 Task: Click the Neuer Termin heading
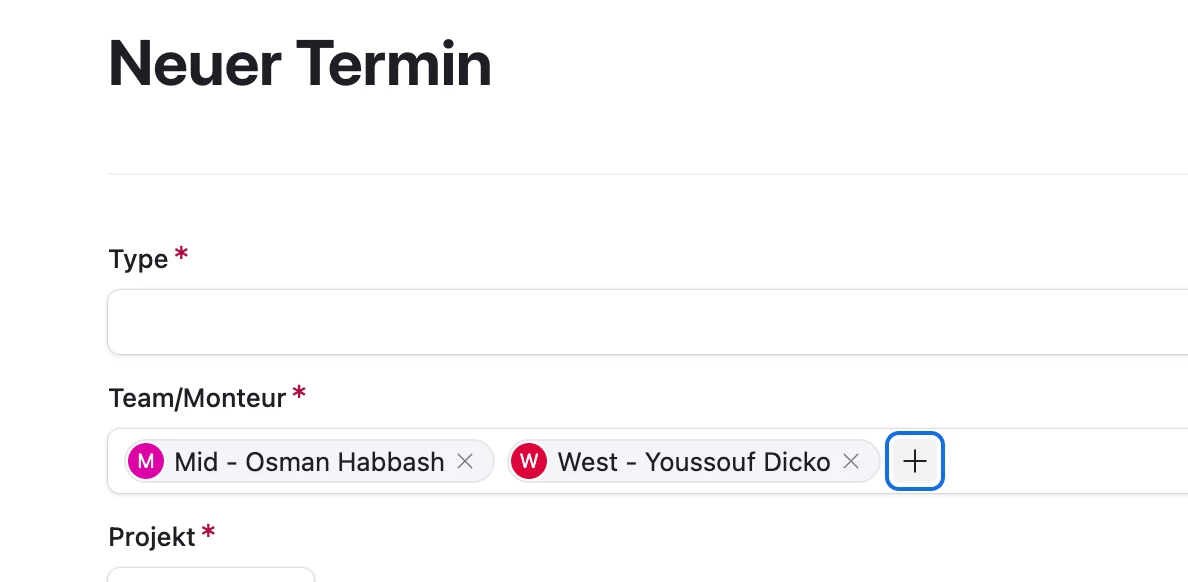(x=300, y=64)
